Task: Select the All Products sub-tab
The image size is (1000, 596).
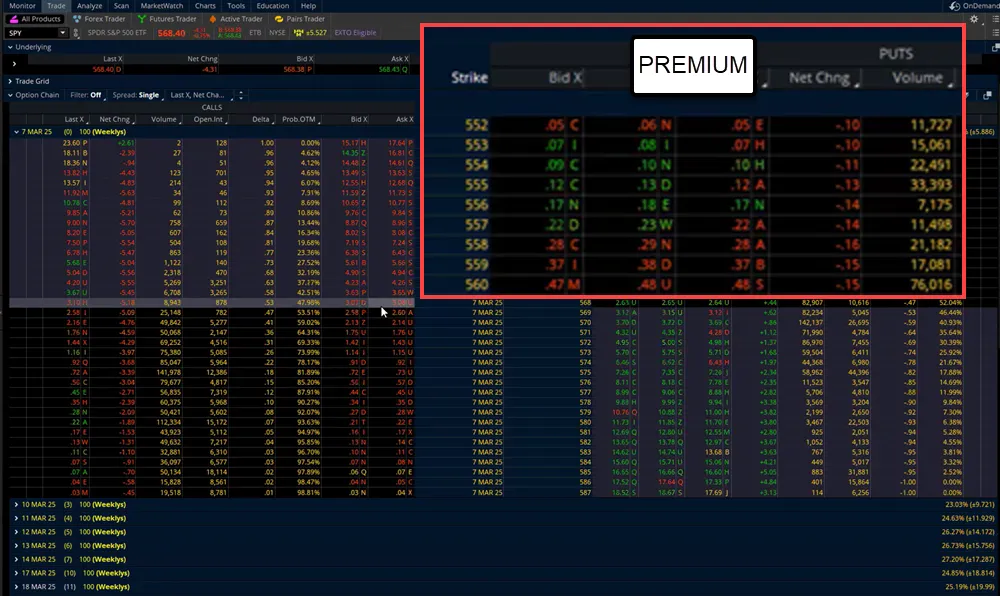Action: 35,19
